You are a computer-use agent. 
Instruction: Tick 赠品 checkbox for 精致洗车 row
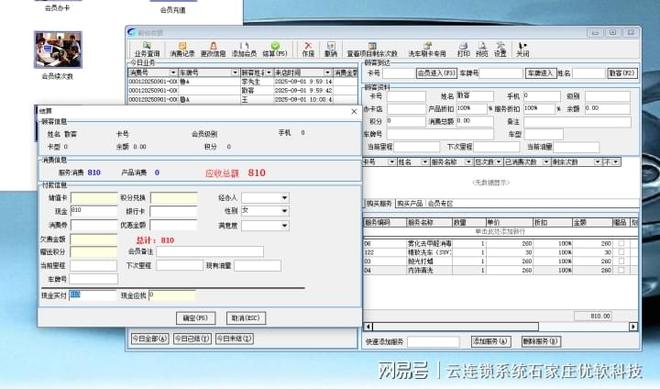pyautogui.click(x=621, y=252)
